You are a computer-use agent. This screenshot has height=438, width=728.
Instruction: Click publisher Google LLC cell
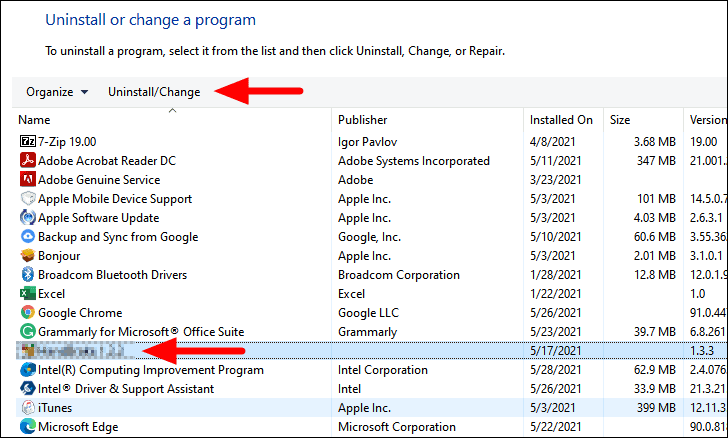tap(368, 313)
